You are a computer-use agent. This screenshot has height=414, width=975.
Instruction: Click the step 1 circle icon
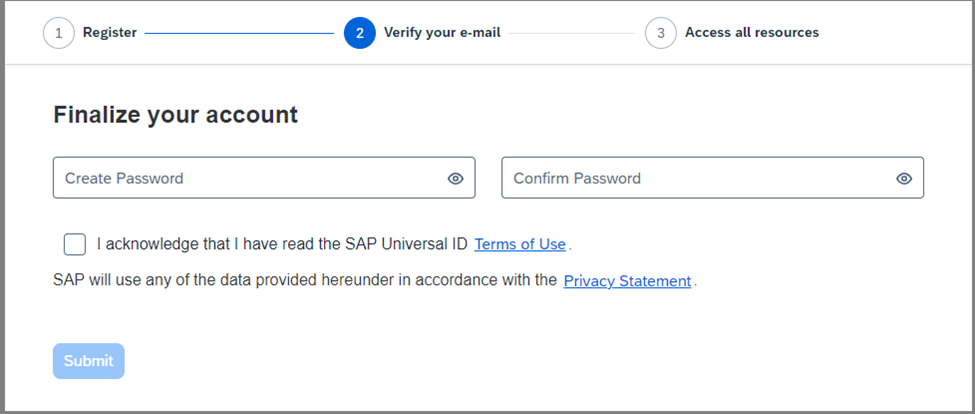58,33
